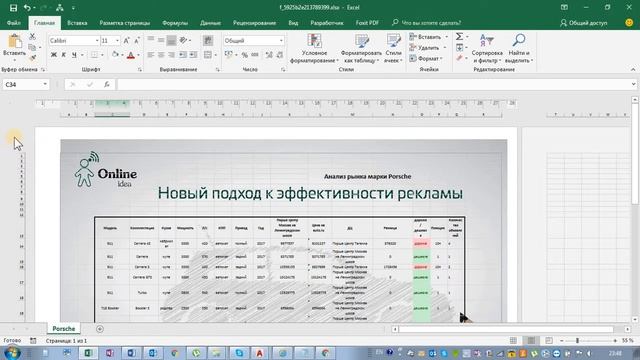Click the insert function fx icon

point(107,84)
